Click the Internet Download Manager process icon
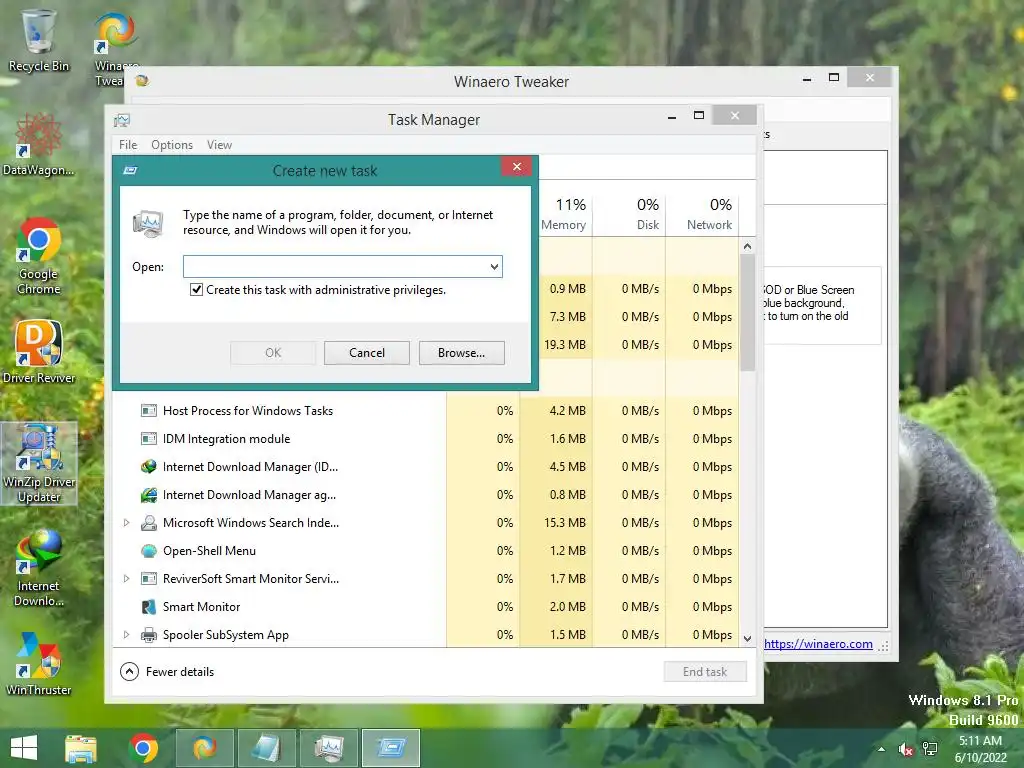Viewport: 1024px width, 768px height. coord(149,467)
